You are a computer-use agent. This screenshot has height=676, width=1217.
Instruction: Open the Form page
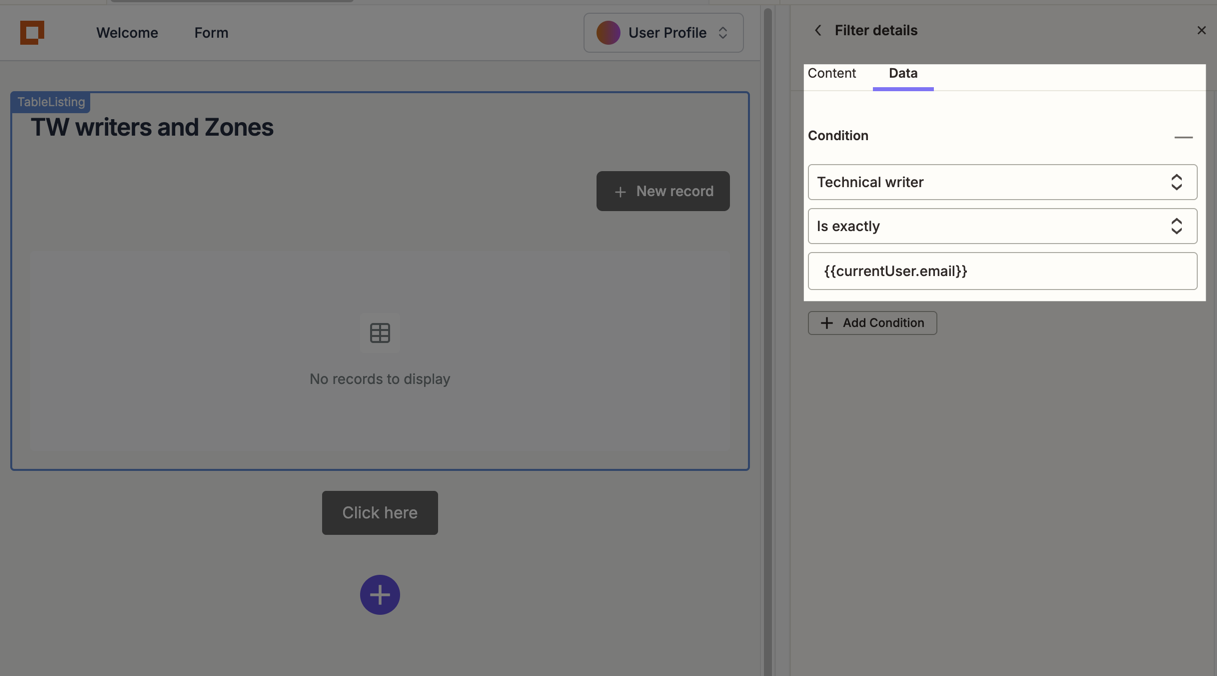211,33
